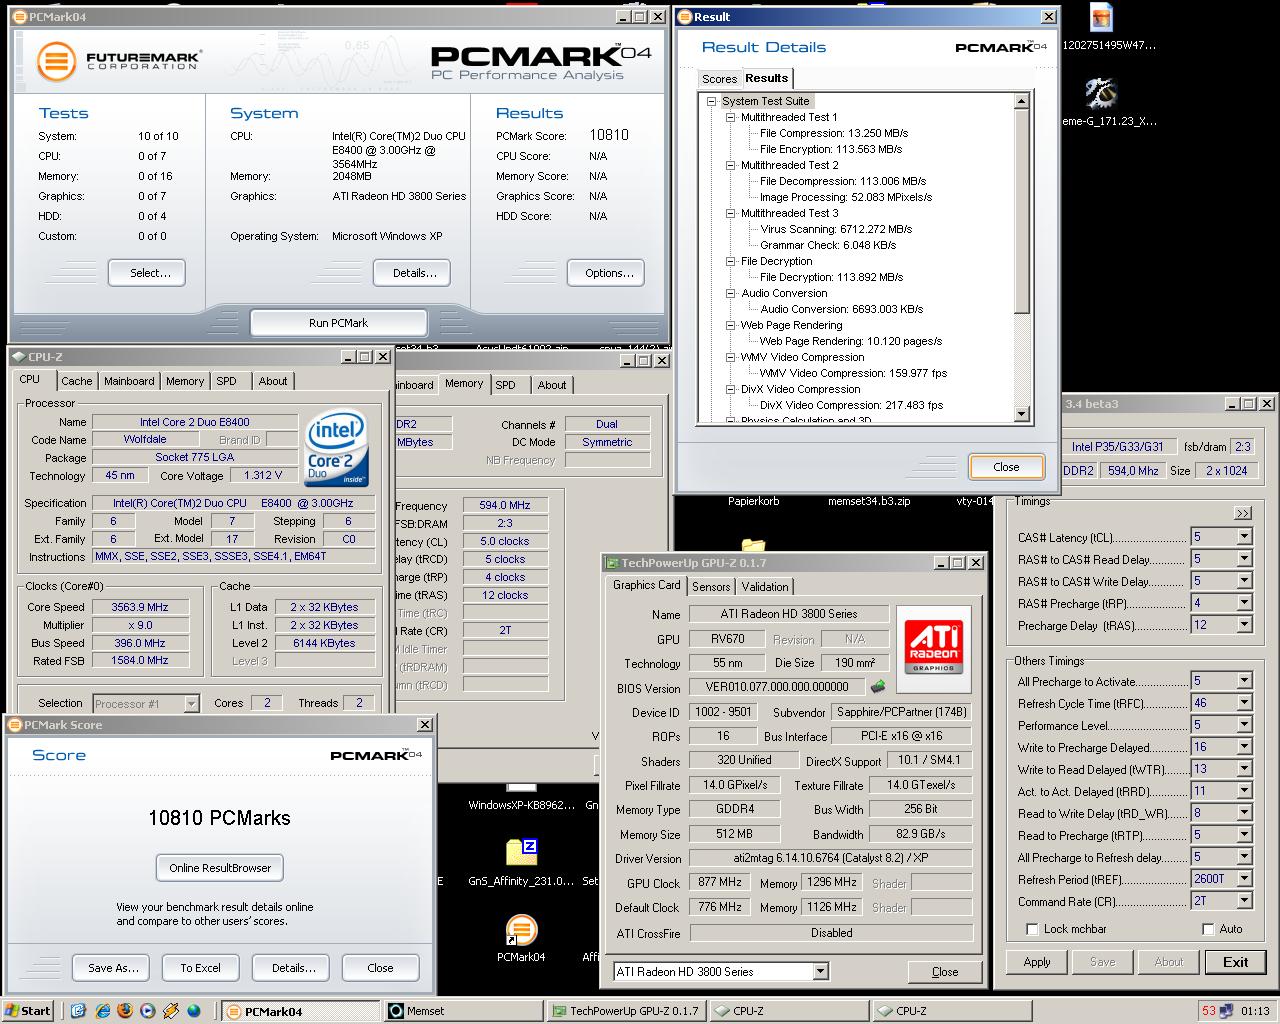Click the Intel Core 2 Duo logo in CPU-Z
This screenshot has height=1024, width=1280.
pyautogui.click(x=335, y=449)
